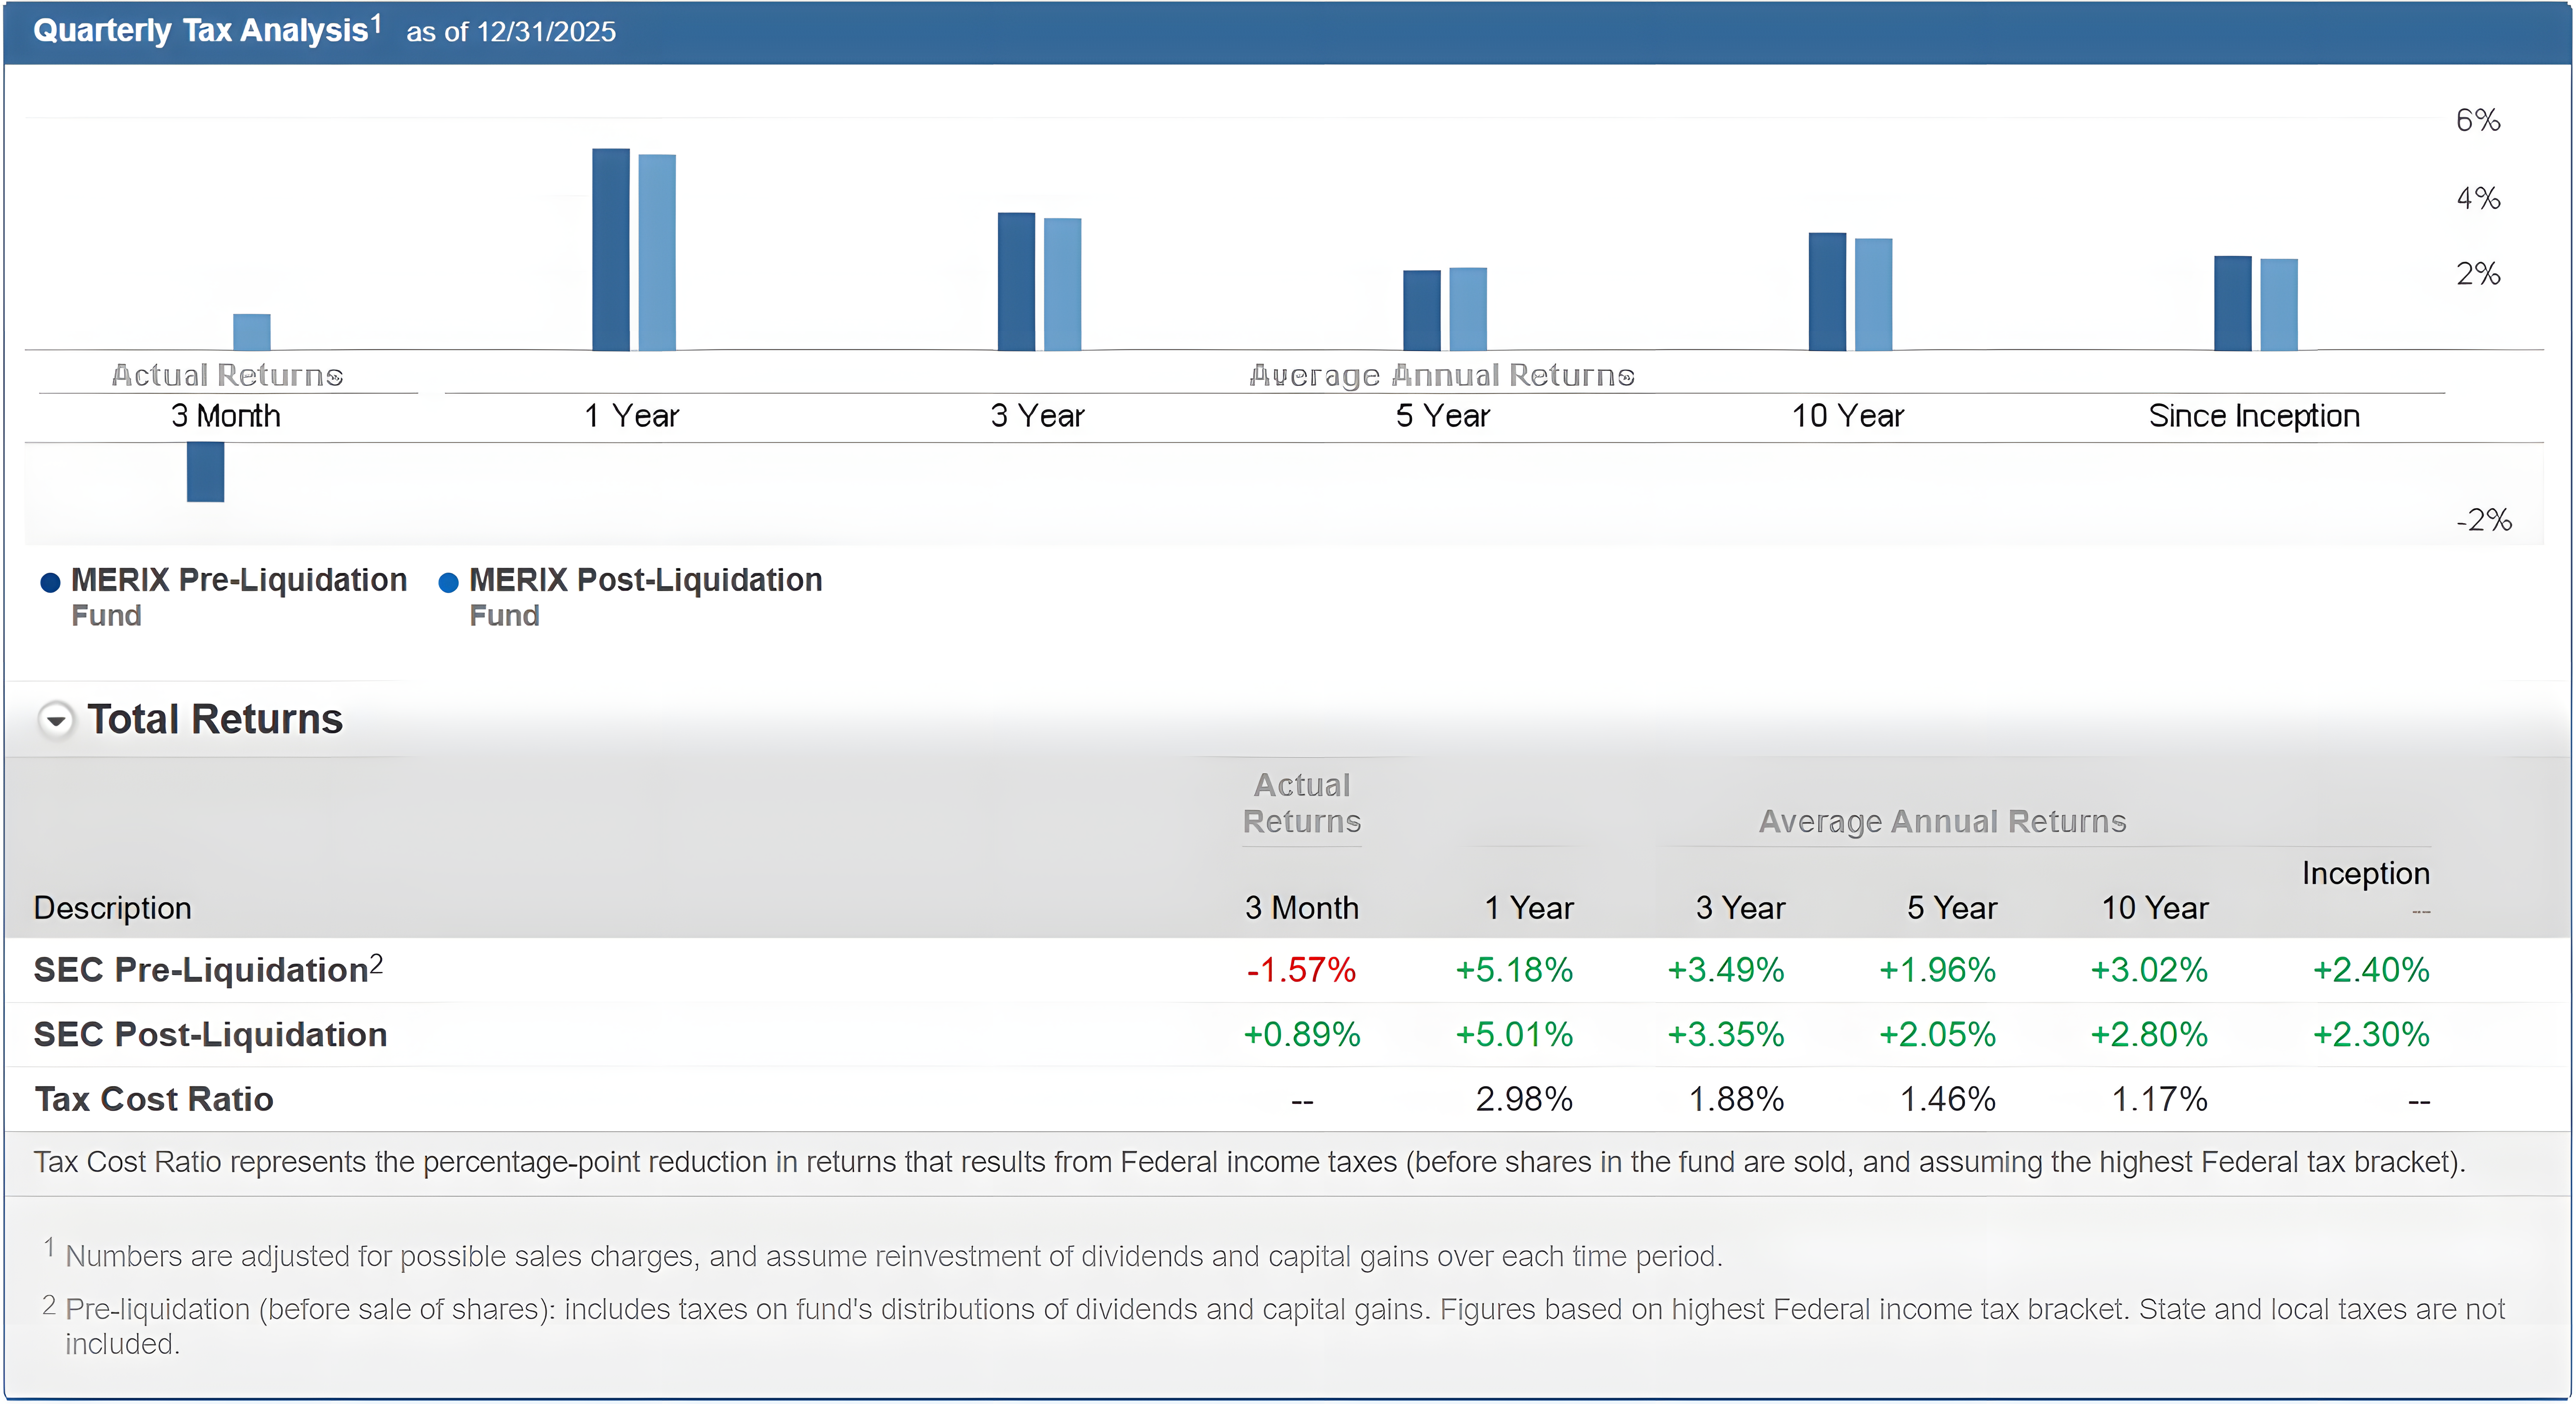Click the -1.57% 3 Month return value
This screenshot has width=2576, height=1404.
[1300, 970]
